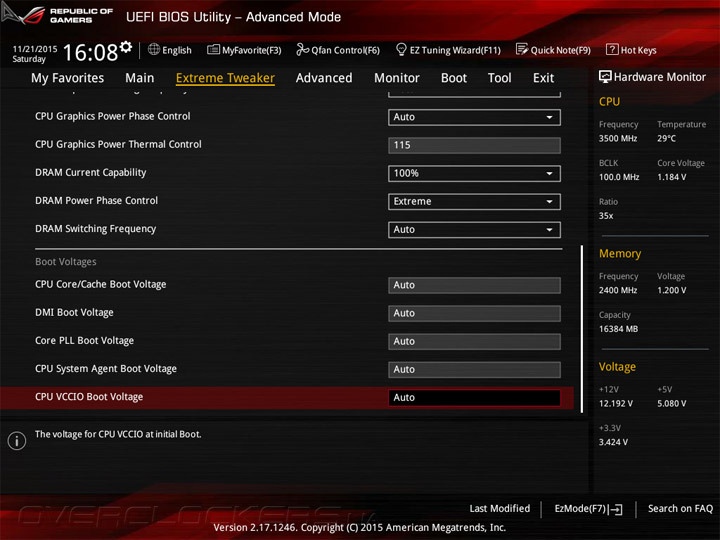Click the MyFavorite(F3) list icon

[213, 49]
